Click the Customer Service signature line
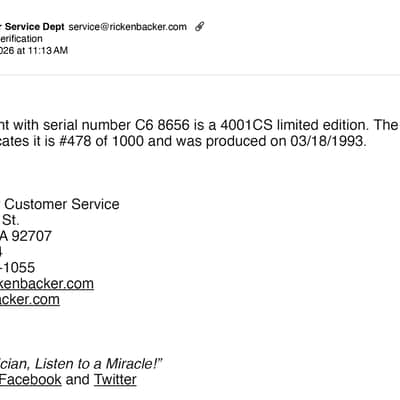This screenshot has height=400, width=400. click(x=62, y=204)
